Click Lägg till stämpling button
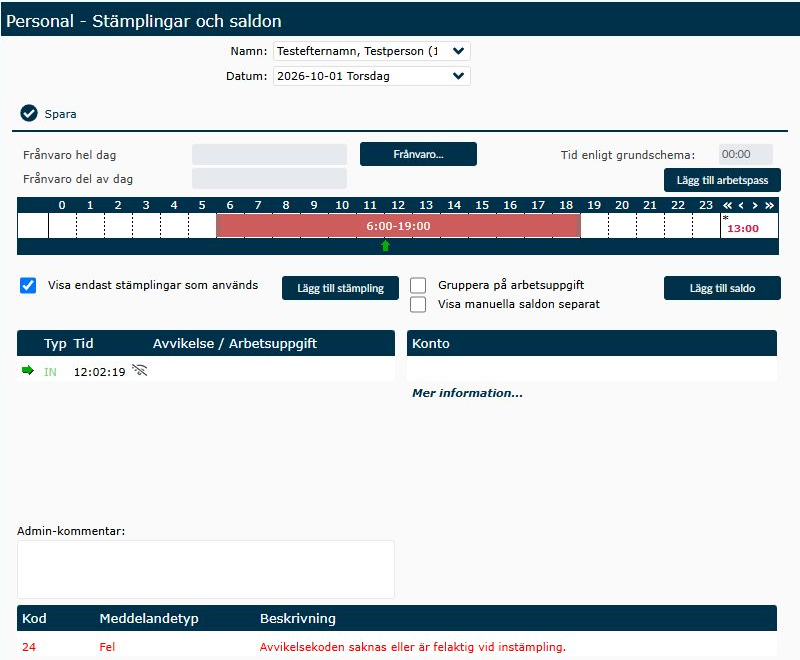800x660 pixels. coord(340,288)
